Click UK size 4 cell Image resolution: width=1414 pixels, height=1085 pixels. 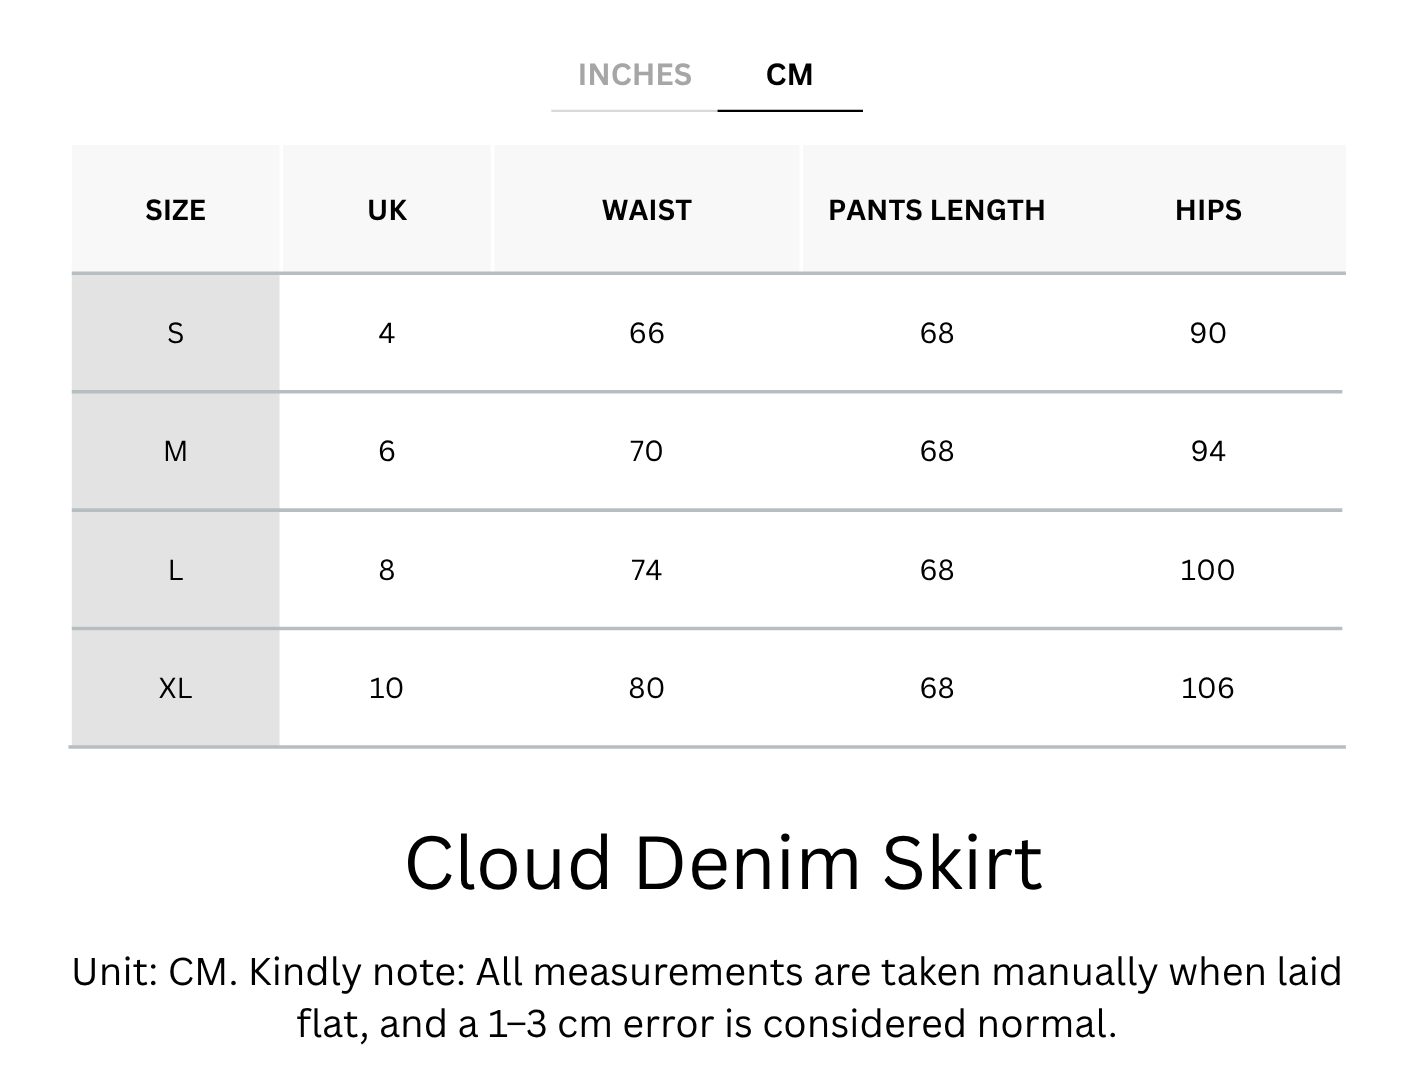[387, 333]
